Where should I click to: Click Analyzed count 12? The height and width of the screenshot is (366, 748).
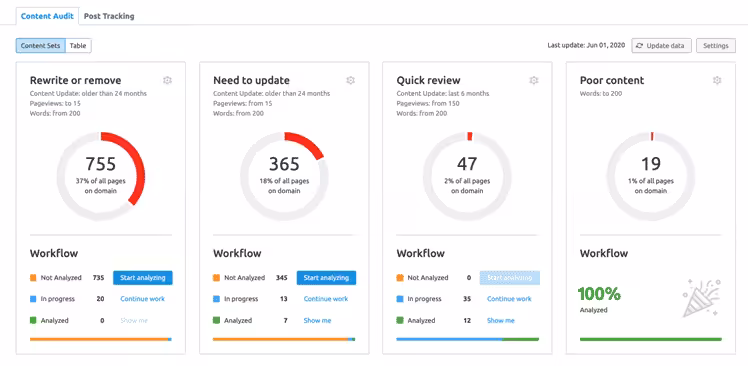tap(467, 321)
